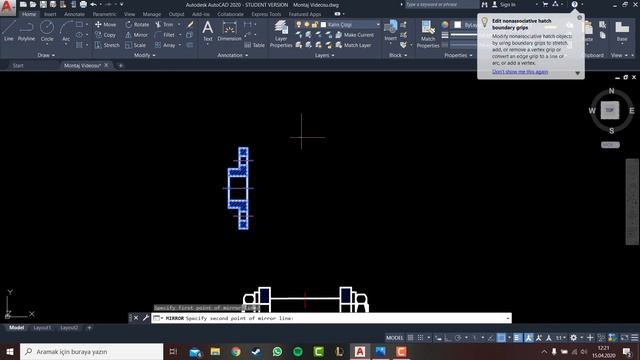The image size is (640, 360).
Task: Expand the Modify panel
Action: point(144,55)
